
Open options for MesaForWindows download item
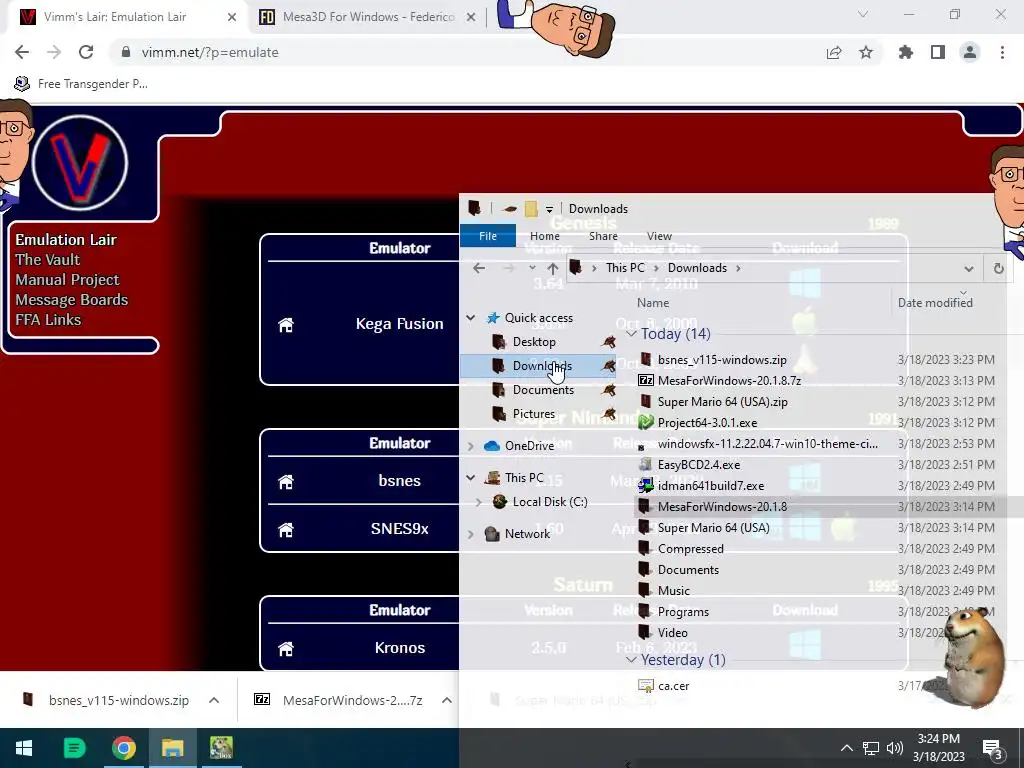point(447,700)
